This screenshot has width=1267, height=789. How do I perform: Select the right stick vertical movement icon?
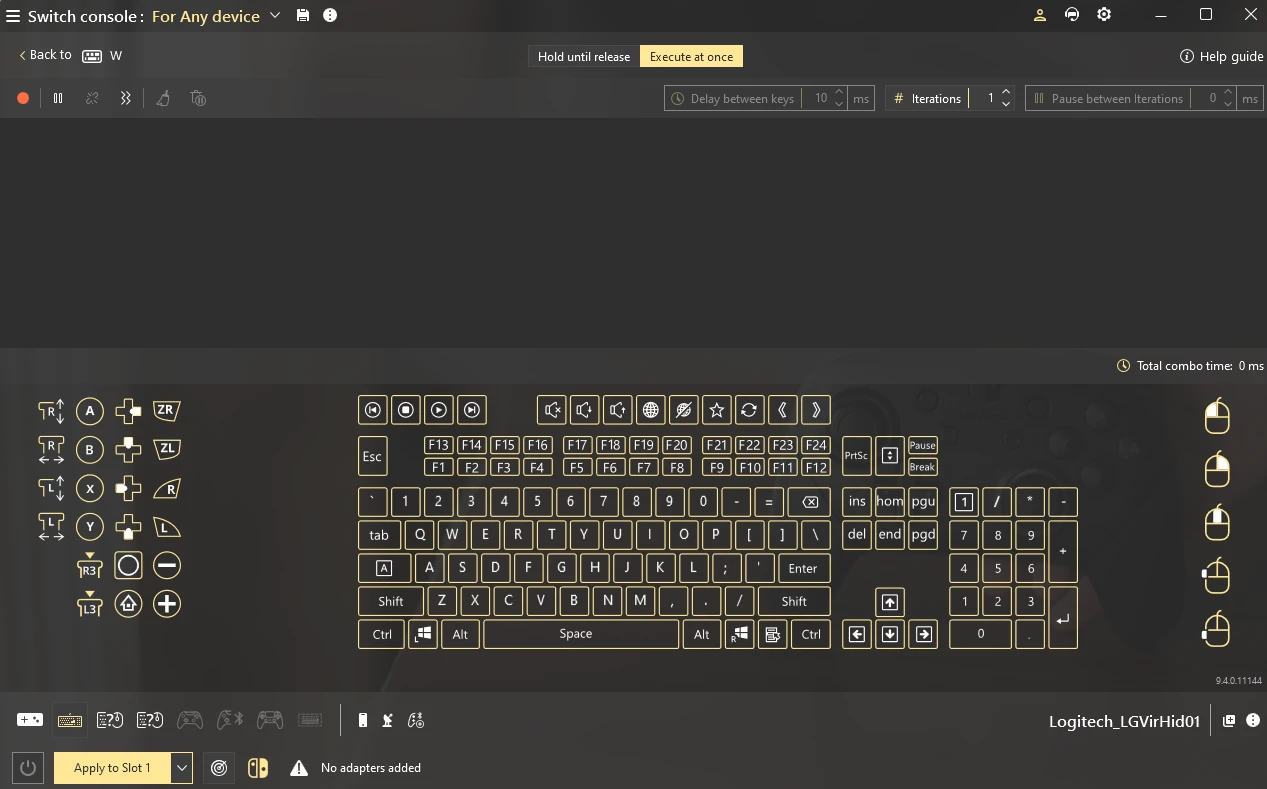pos(51,411)
